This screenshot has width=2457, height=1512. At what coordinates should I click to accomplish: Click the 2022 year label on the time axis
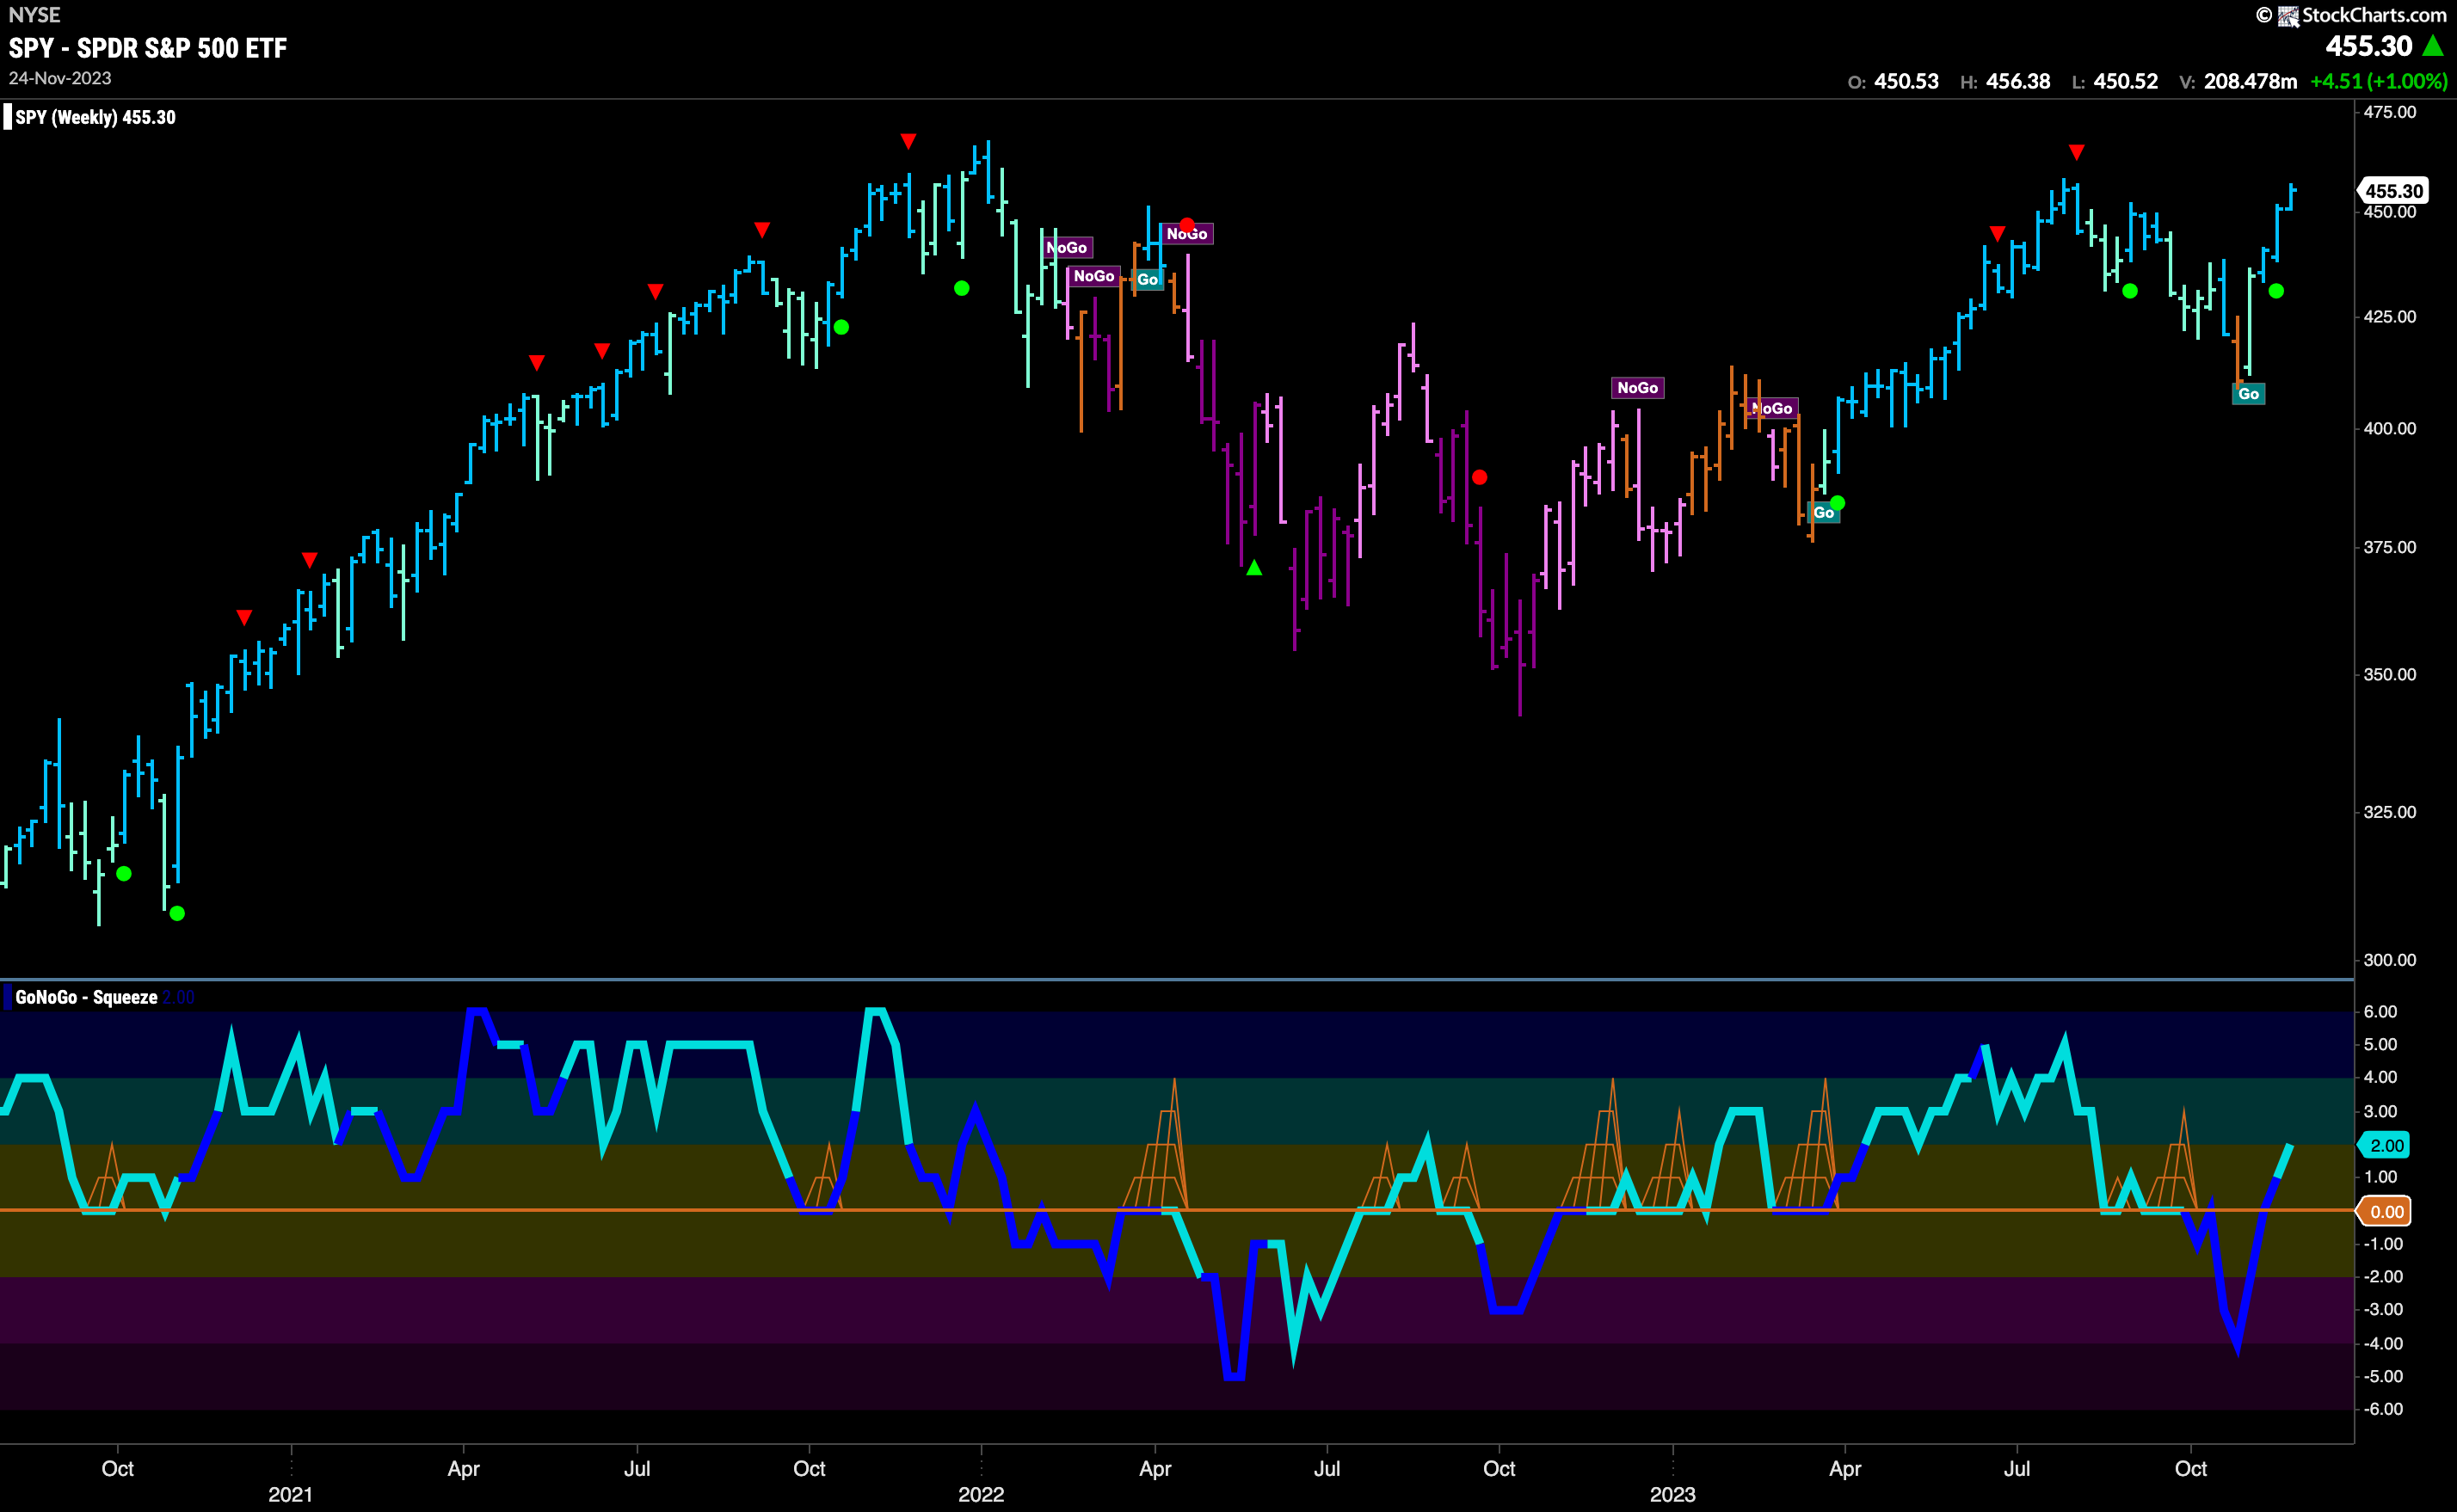pos(980,1494)
